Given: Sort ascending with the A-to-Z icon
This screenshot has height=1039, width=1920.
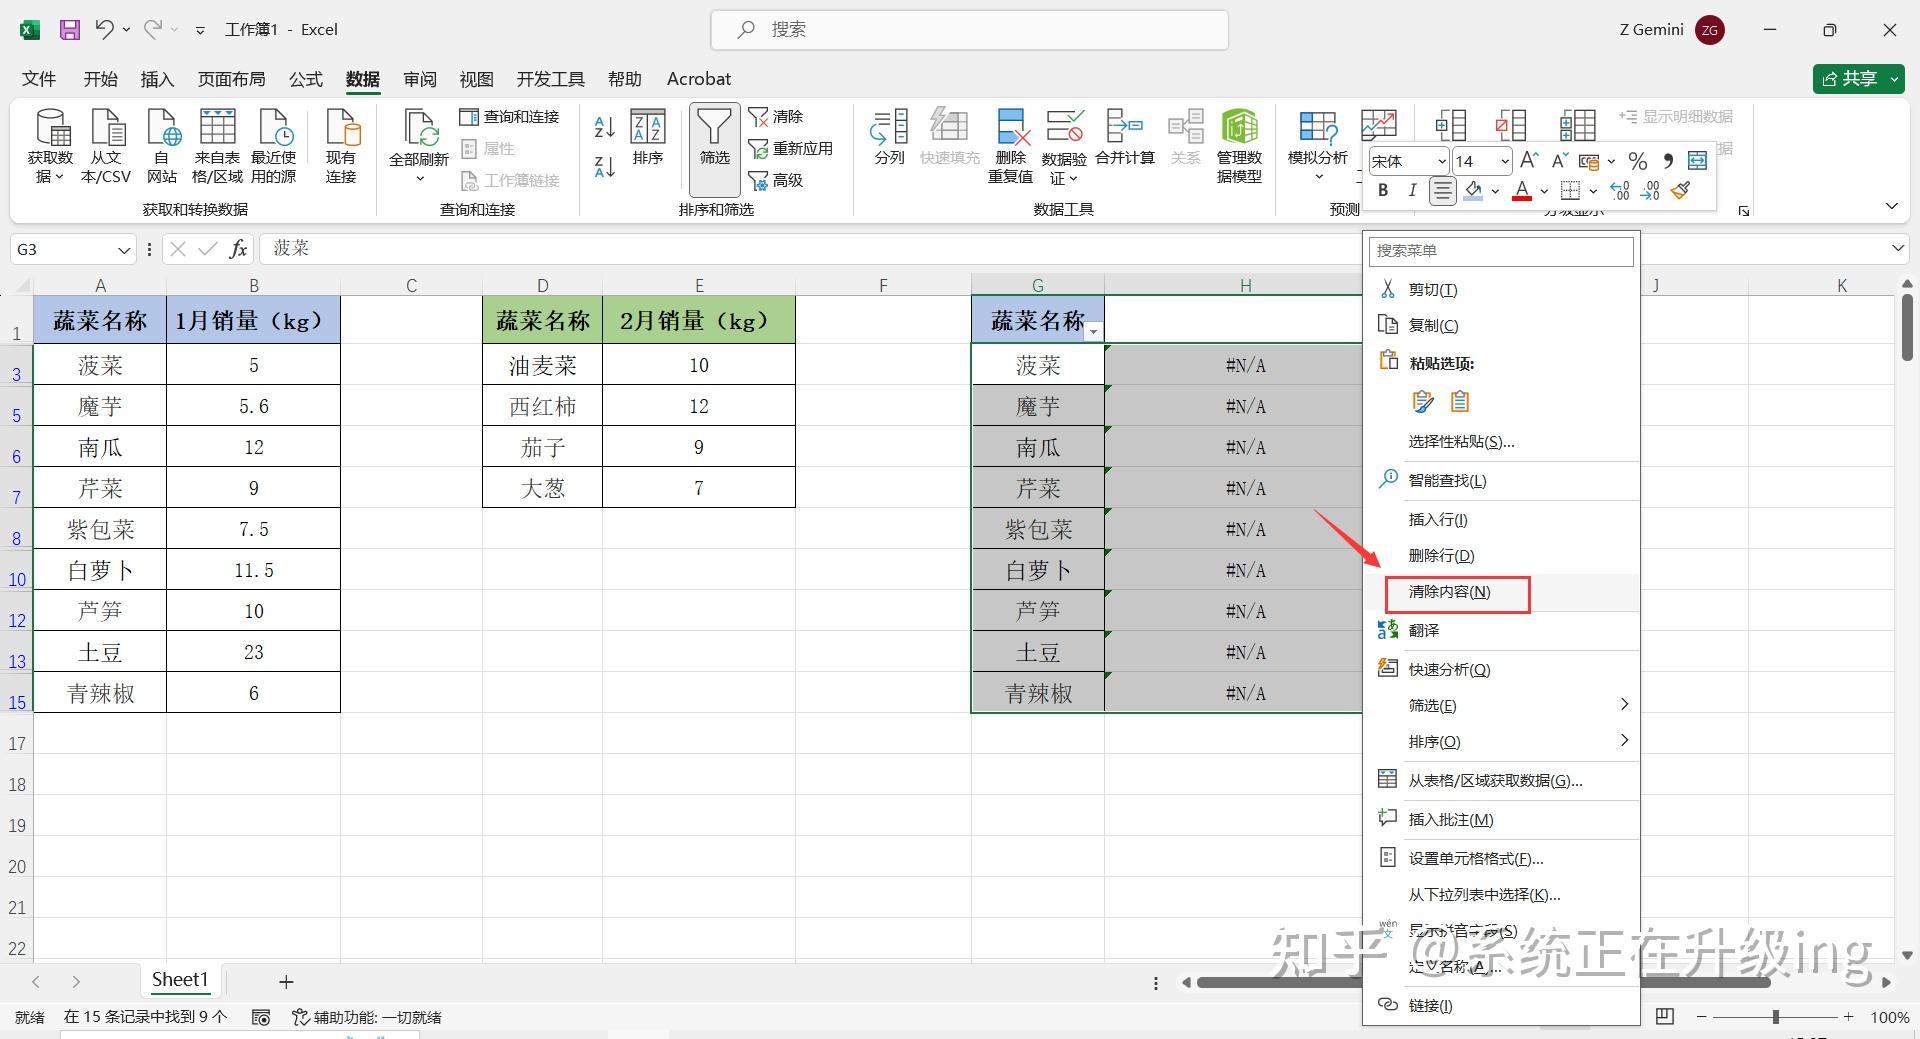Looking at the screenshot, I should pyautogui.click(x=604, y=127).
